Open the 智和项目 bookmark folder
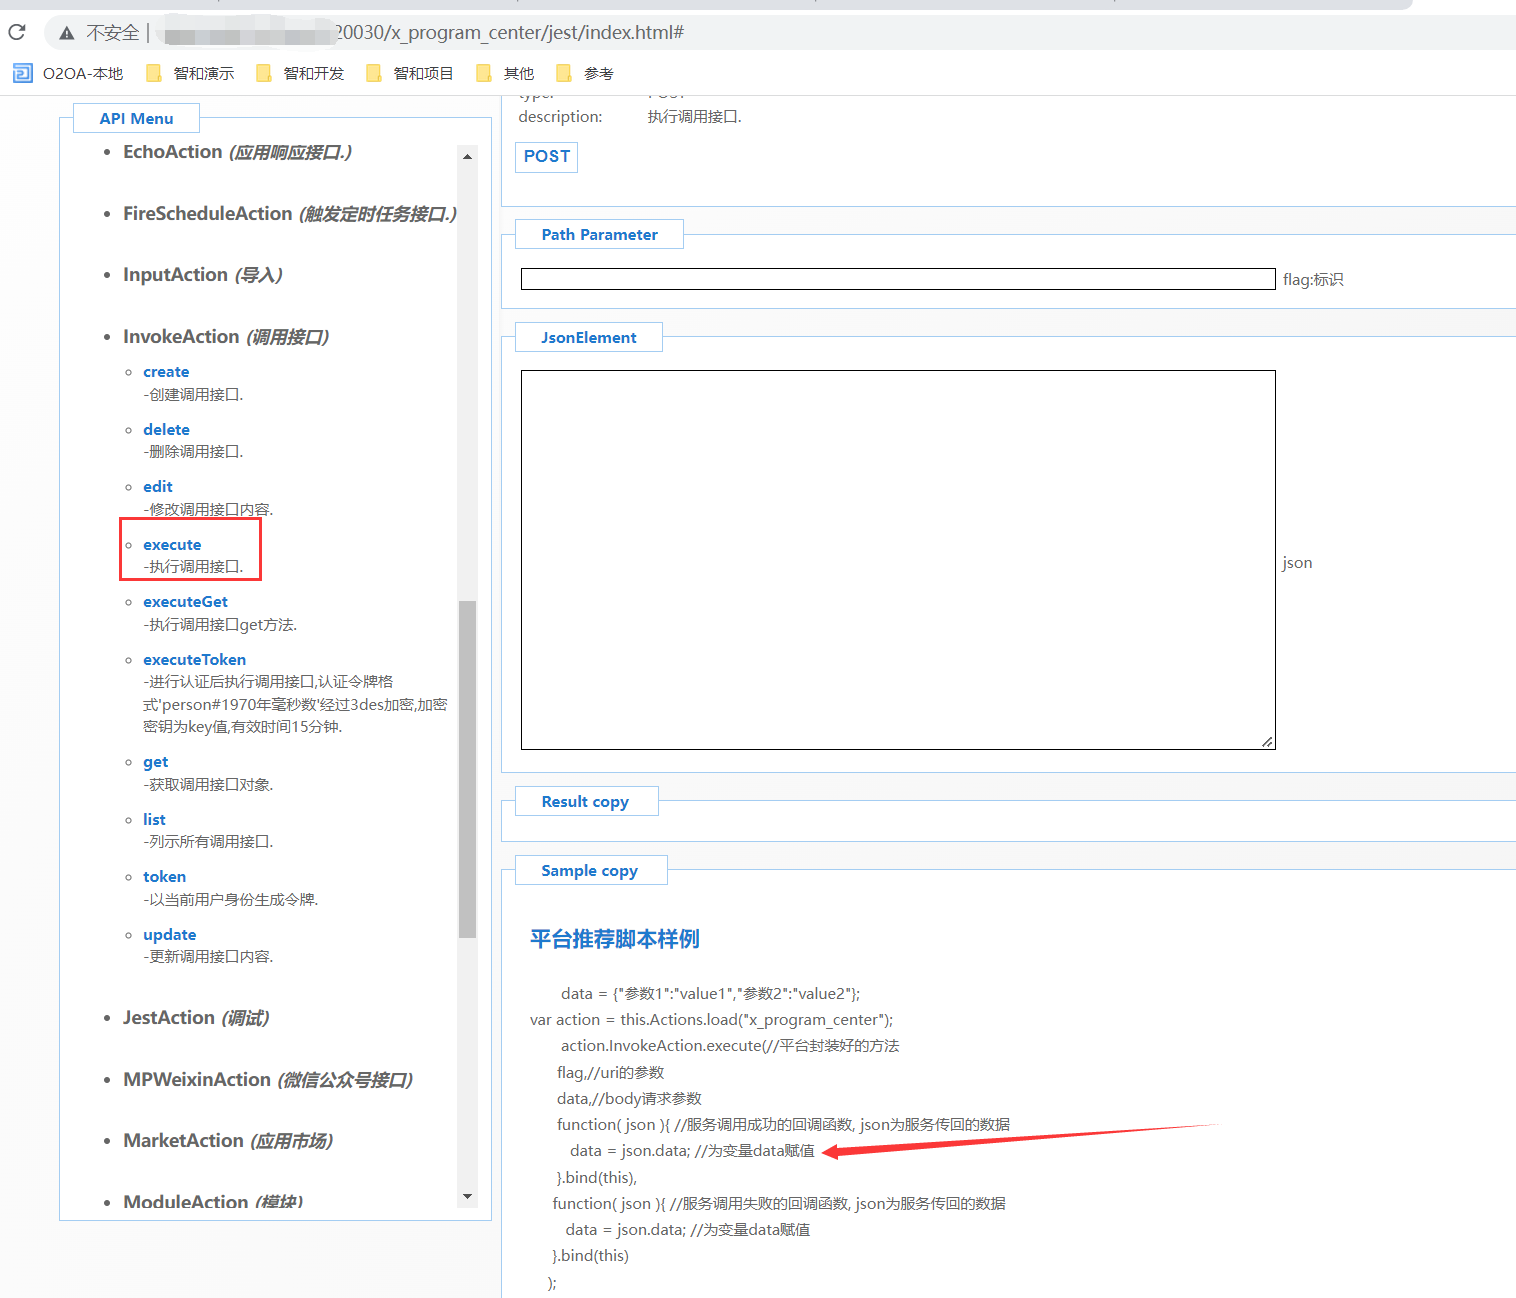 411,73
